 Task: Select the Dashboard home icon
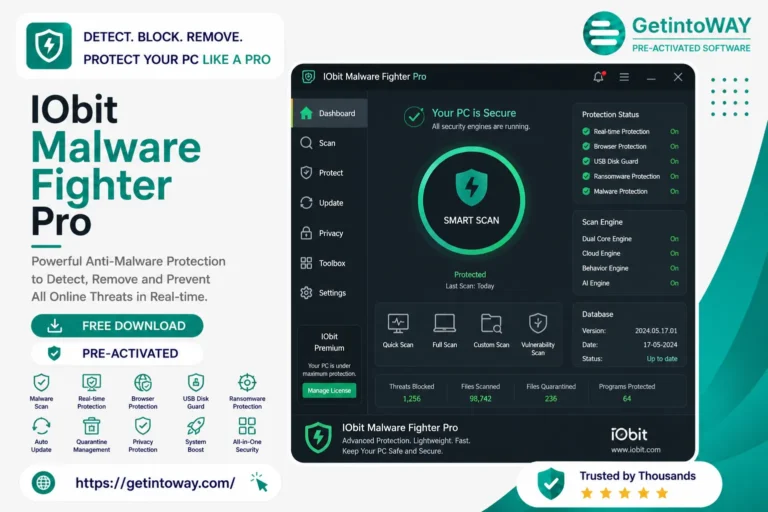(x=306, y=113)
